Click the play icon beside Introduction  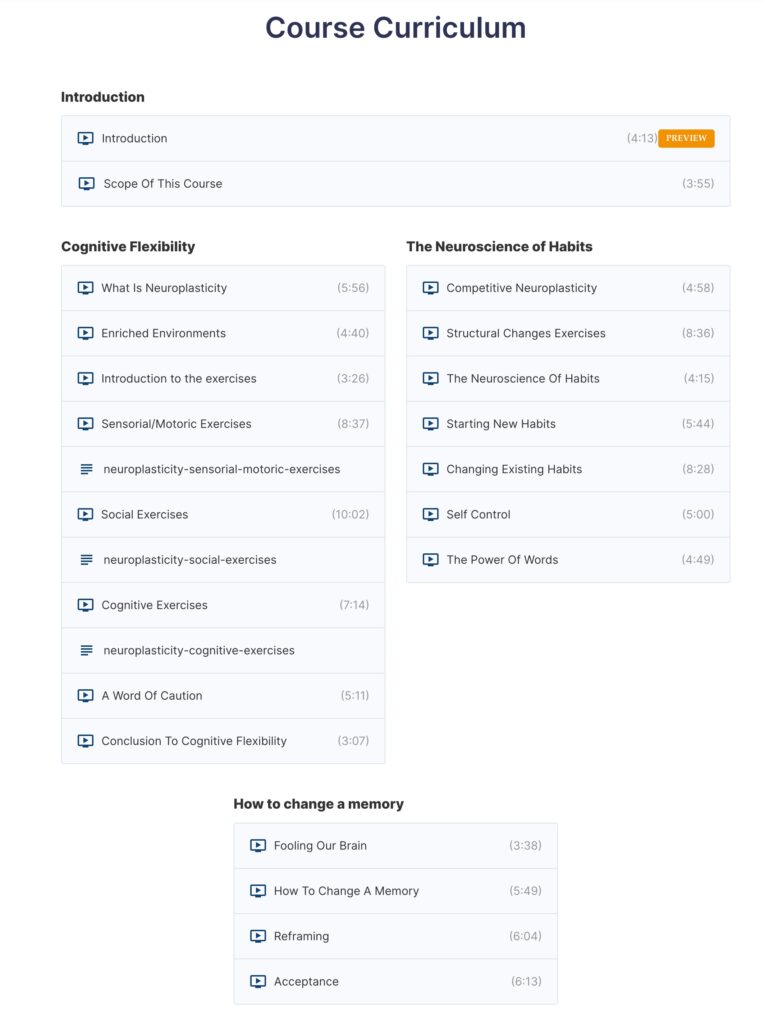tap(85, 138)
